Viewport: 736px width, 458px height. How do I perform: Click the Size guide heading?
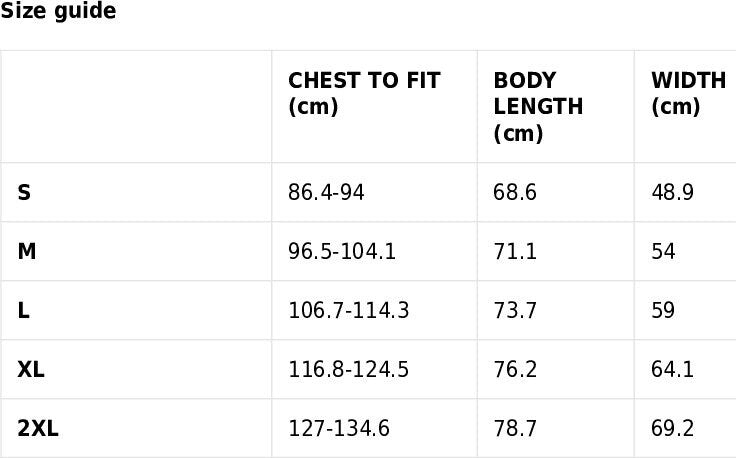pyautogui.click(x=58, y=12)
